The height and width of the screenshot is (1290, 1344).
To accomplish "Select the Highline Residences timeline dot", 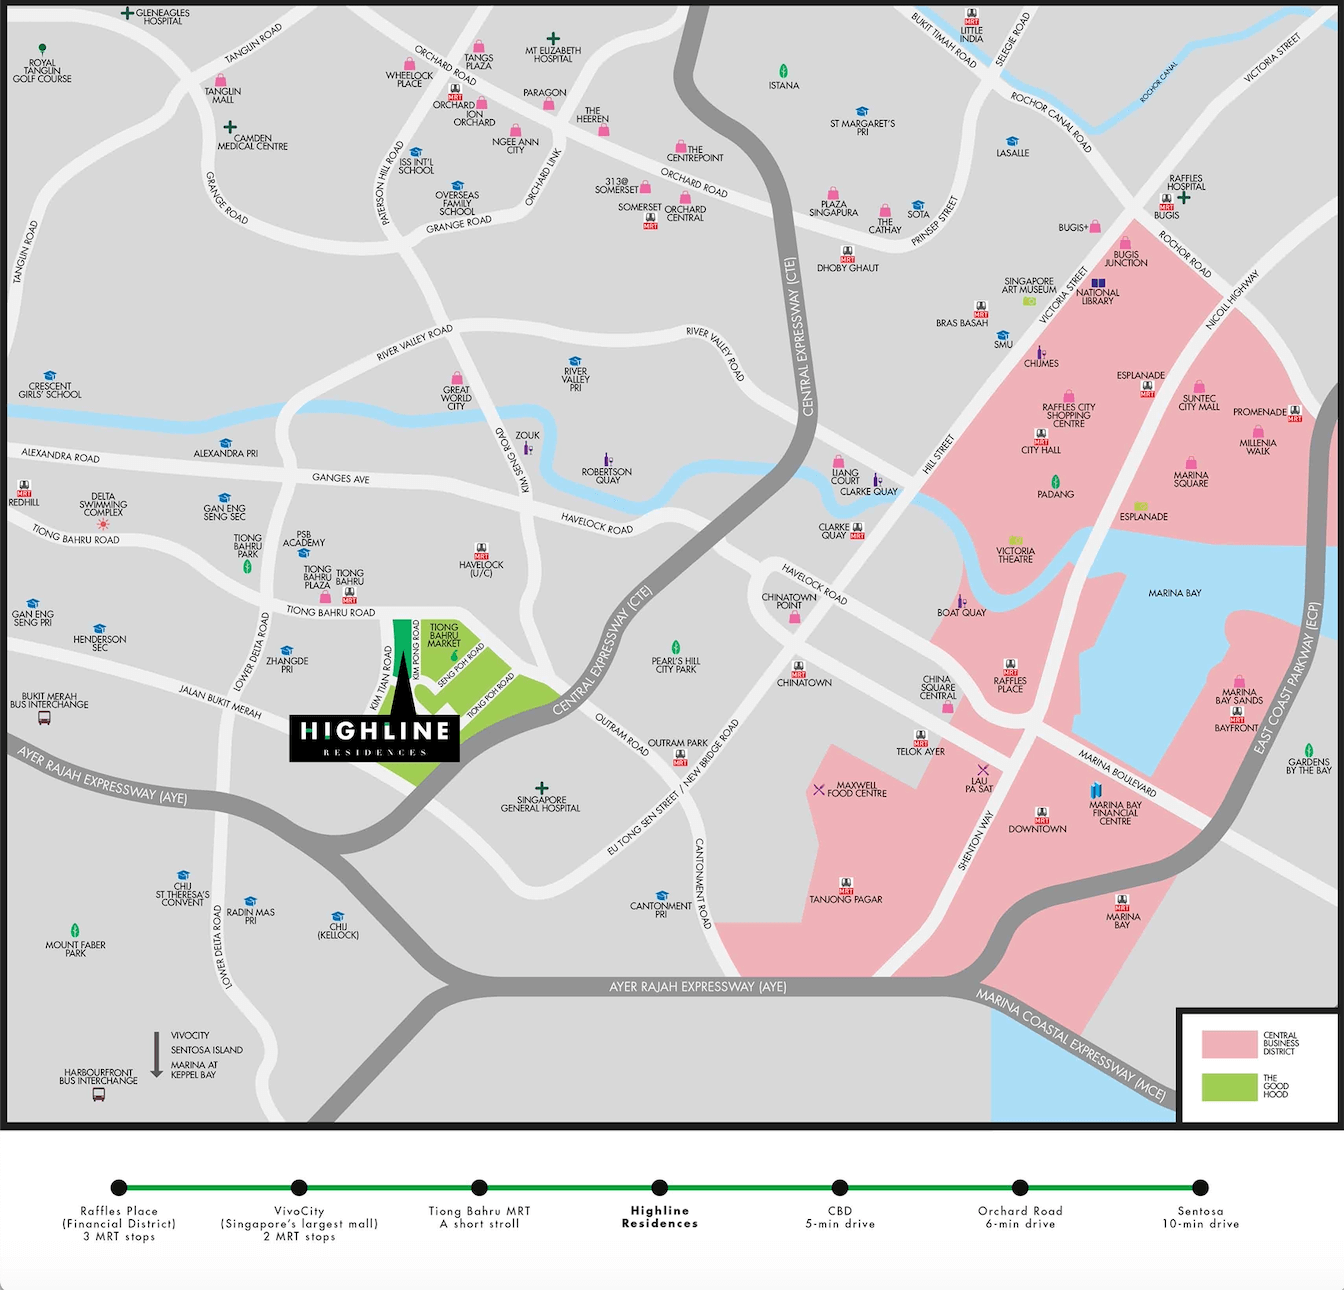I will coord(660,1188).
